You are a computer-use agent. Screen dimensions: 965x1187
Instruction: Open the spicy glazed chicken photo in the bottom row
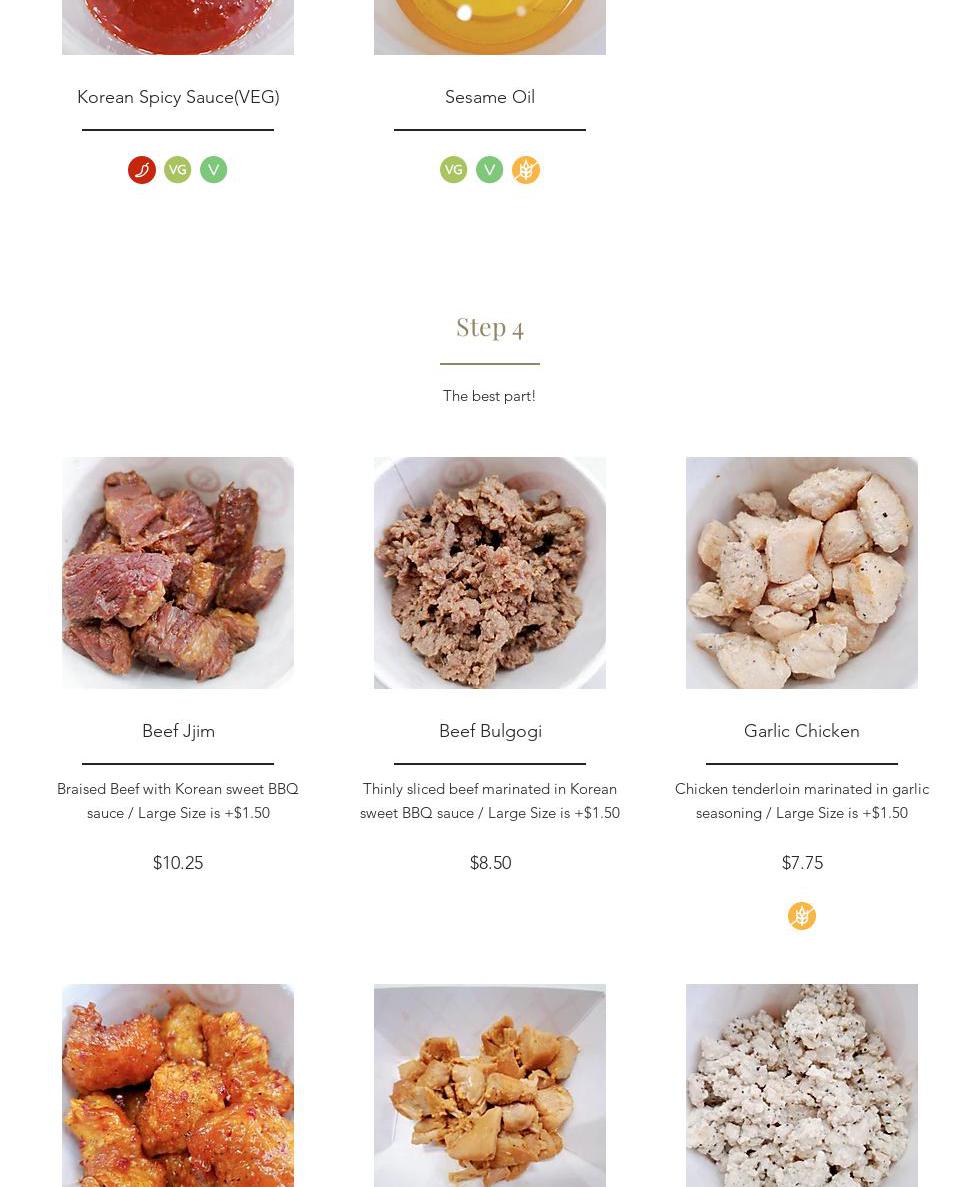coord(178,1086)
